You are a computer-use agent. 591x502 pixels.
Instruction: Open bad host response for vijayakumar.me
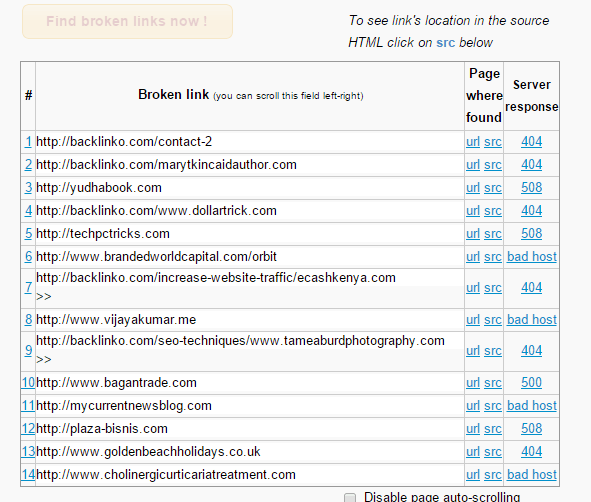531,320
